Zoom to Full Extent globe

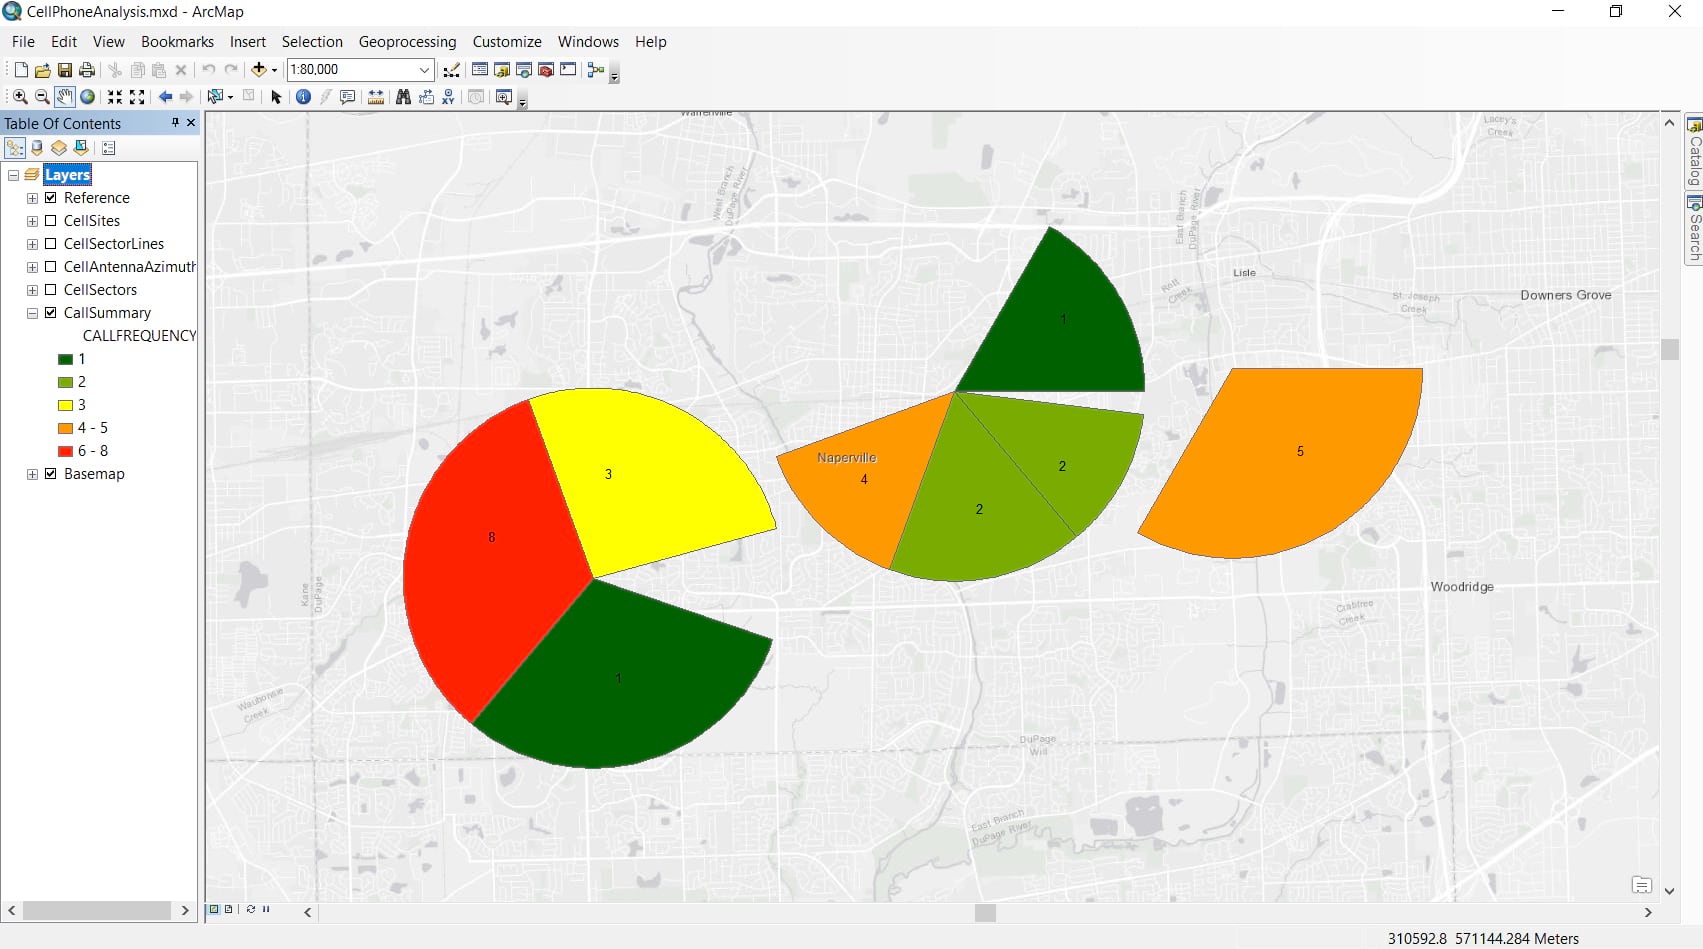point(88,97)
